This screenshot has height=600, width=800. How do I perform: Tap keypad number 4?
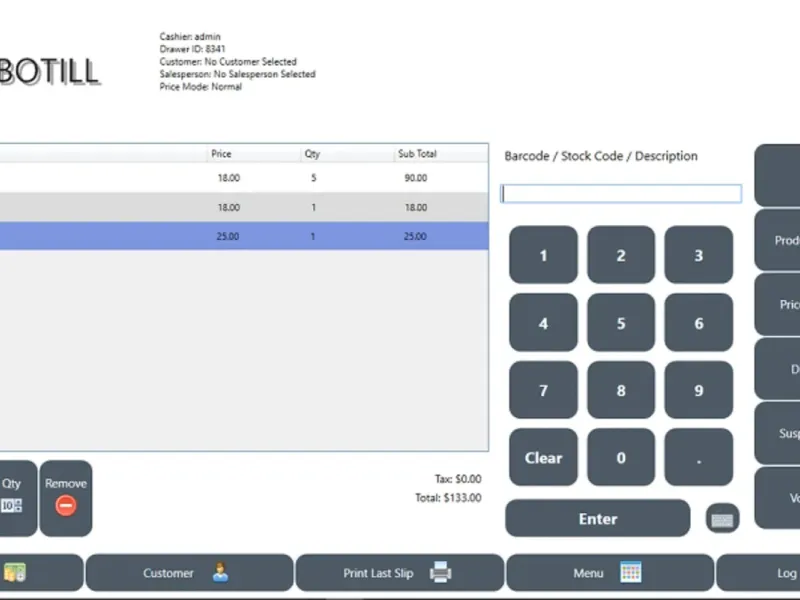(x=543, y=322)
